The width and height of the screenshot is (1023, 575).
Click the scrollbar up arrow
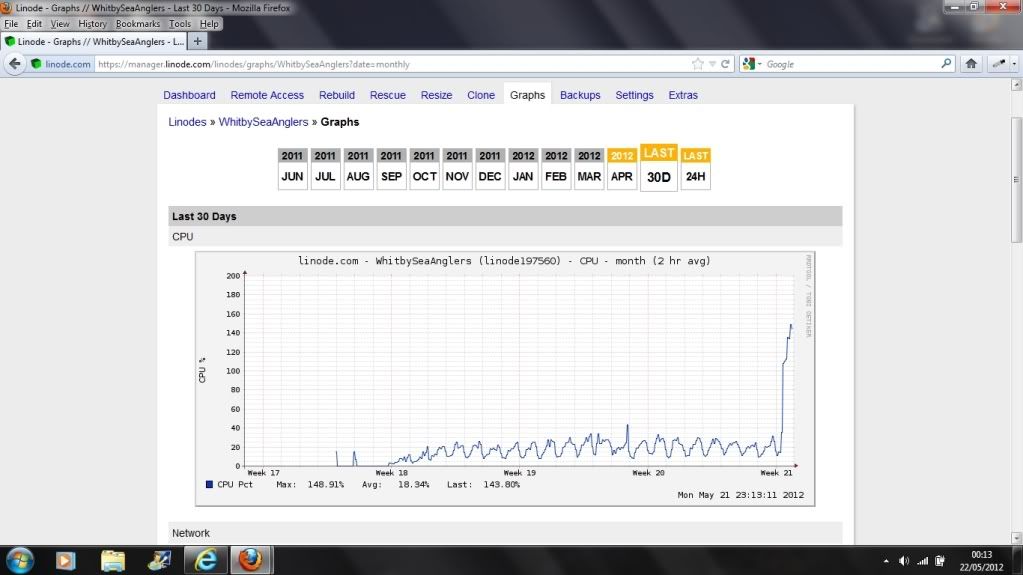pos(1016,85)
